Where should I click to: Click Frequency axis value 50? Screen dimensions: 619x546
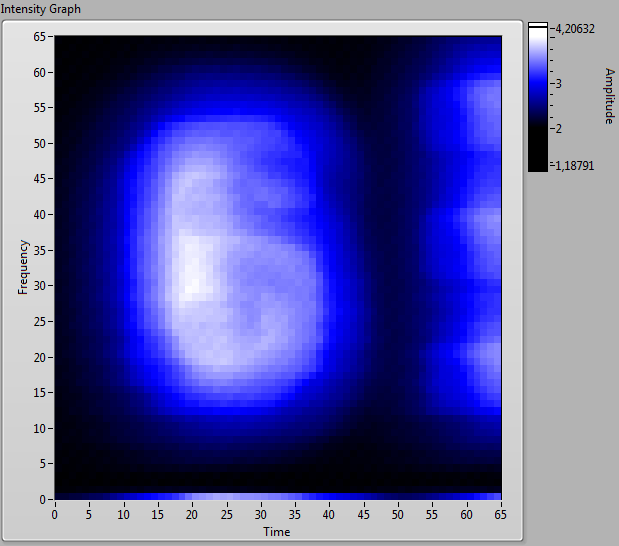(39, 144)
